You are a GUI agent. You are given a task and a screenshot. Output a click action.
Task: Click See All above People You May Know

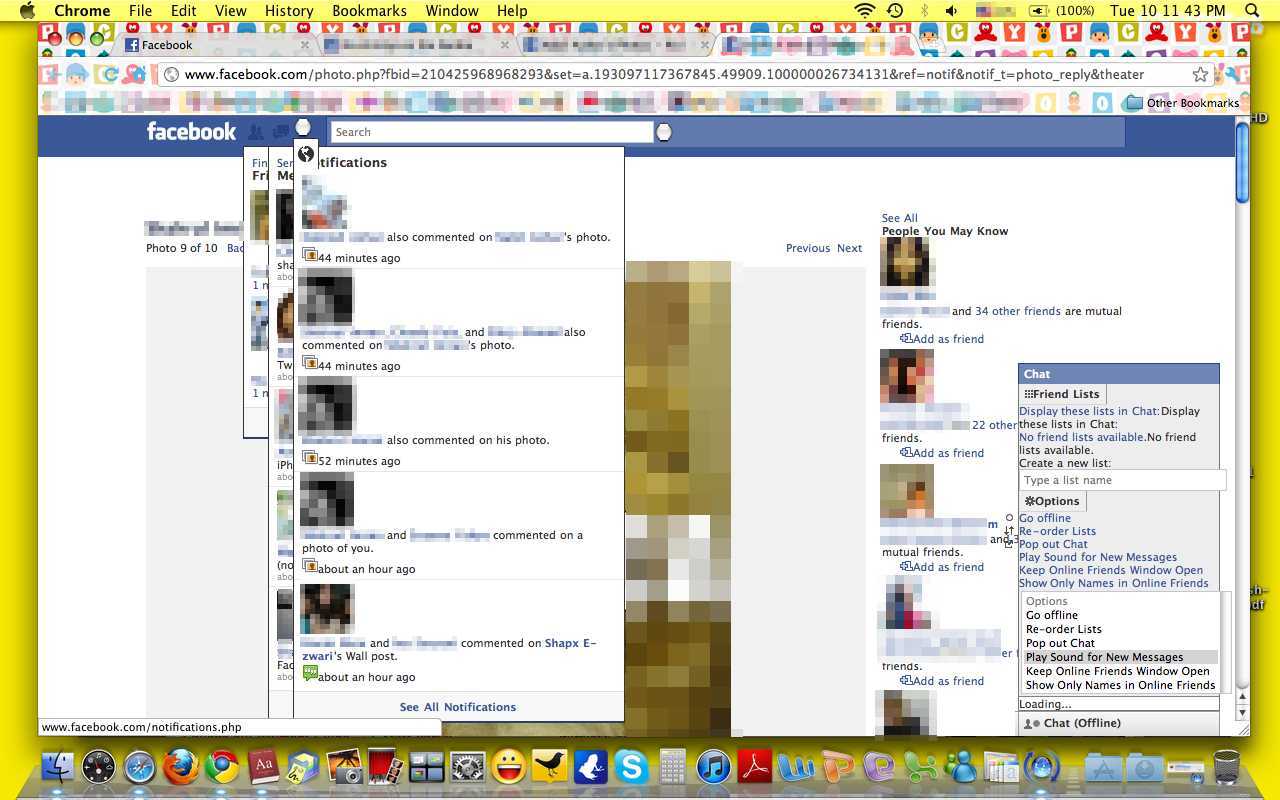click(899, 218)
